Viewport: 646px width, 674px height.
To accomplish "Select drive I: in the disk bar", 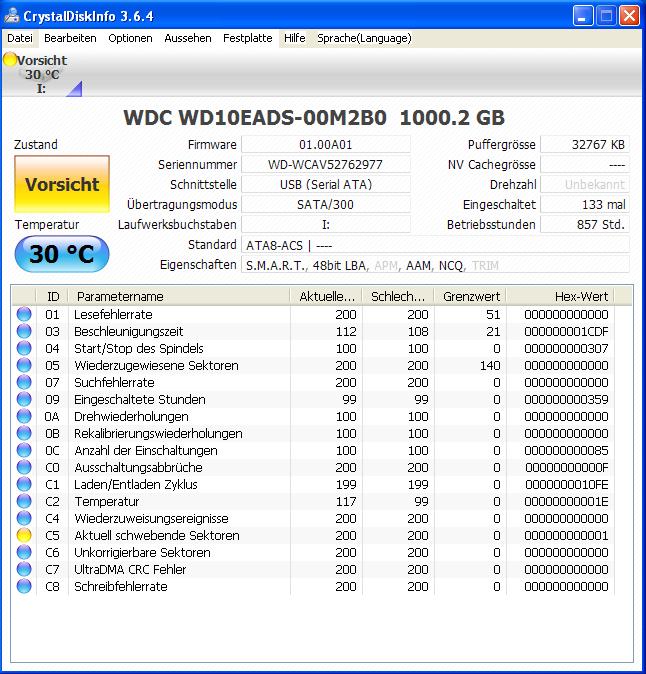I will (42, 74).
